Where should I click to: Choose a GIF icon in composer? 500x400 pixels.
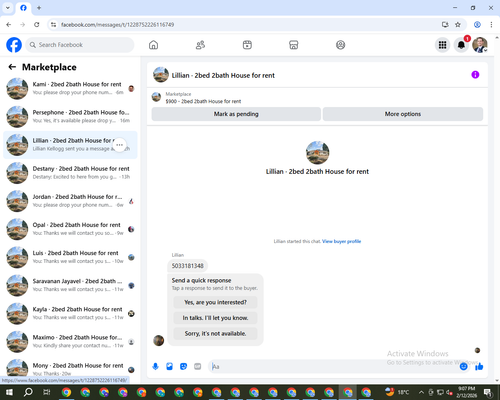pyautogui.click(x=198, y=367)
